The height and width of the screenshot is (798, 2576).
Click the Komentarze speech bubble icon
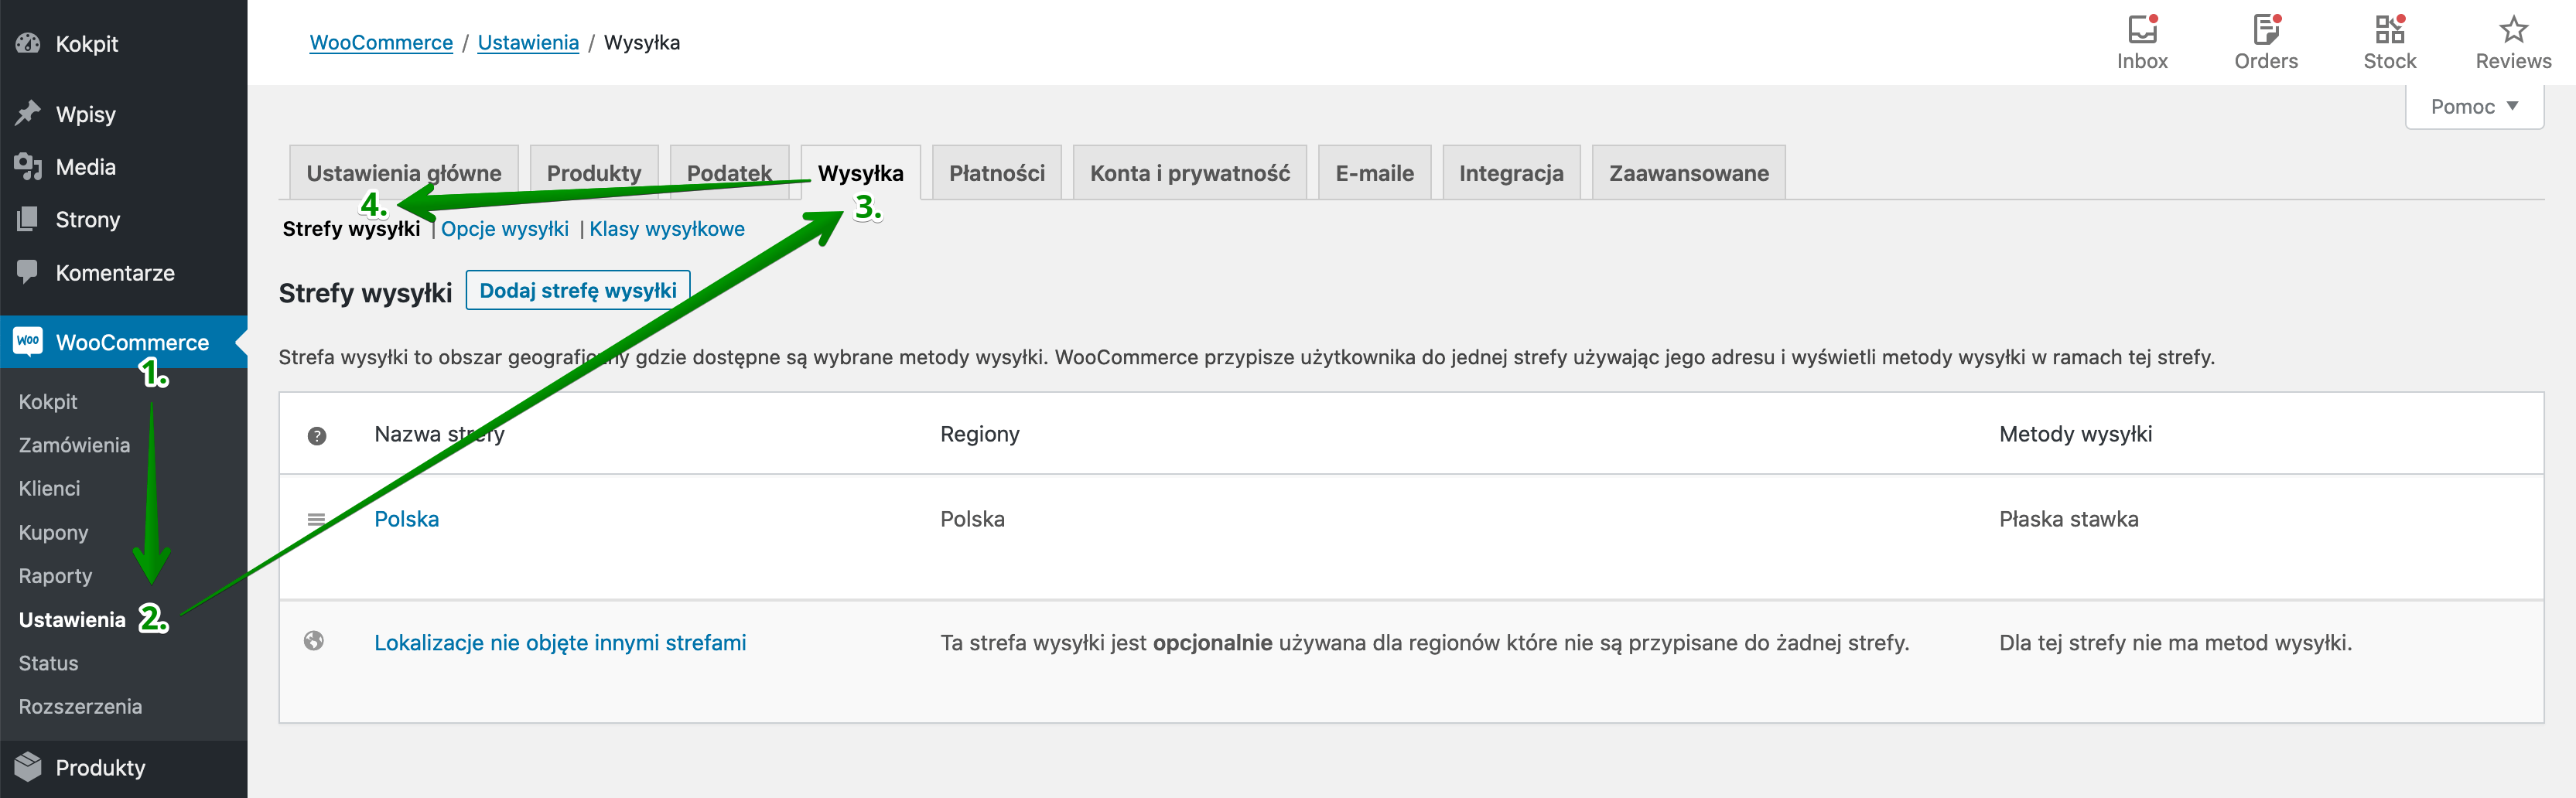pos(28,271)
